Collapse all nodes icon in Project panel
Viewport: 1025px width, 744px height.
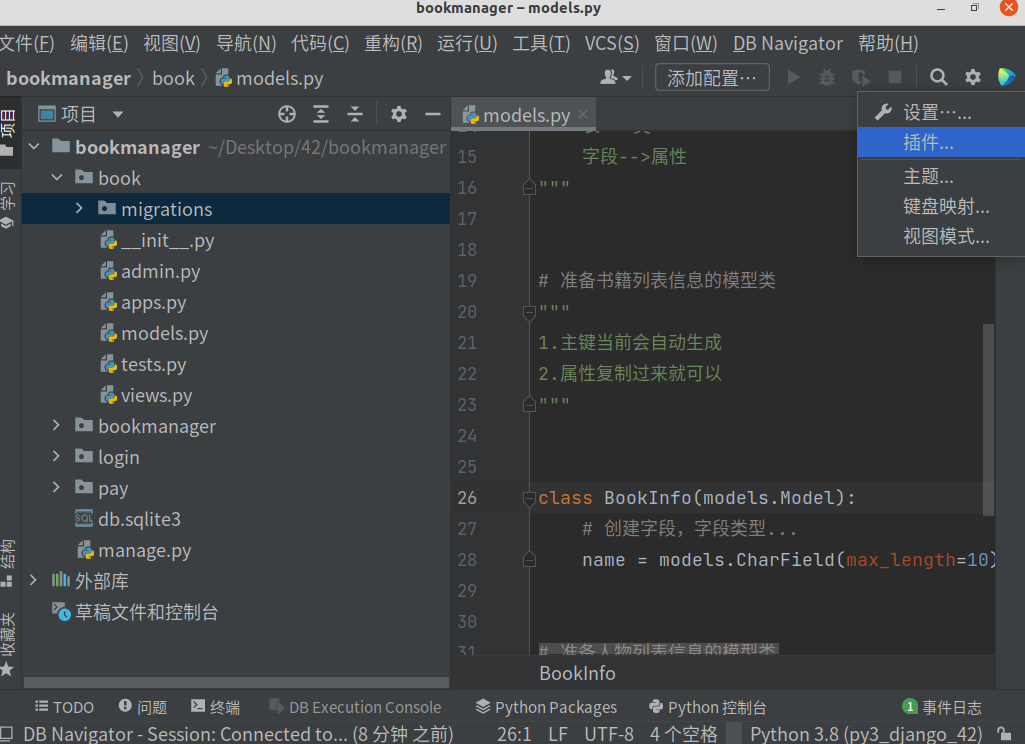354,114
